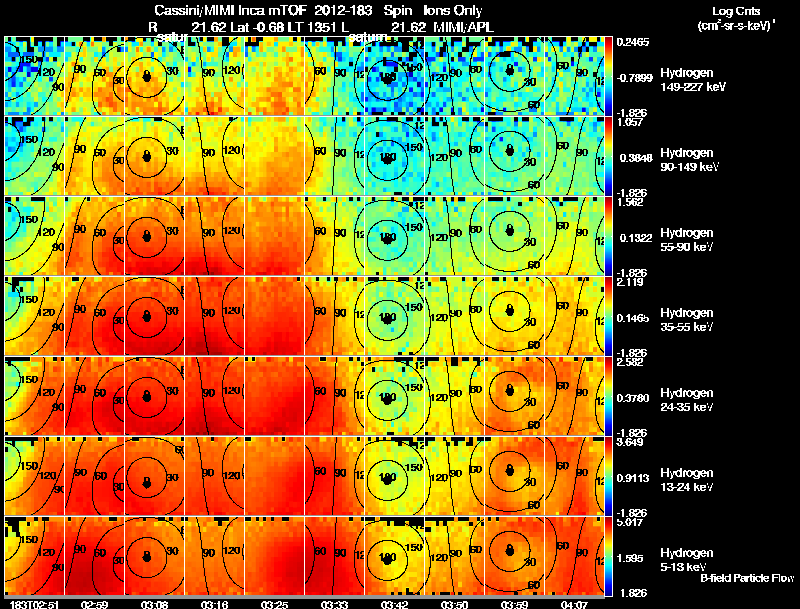Click the 2.119 color scale value
This screenshot has width=800, height=609.
point(630,282)
